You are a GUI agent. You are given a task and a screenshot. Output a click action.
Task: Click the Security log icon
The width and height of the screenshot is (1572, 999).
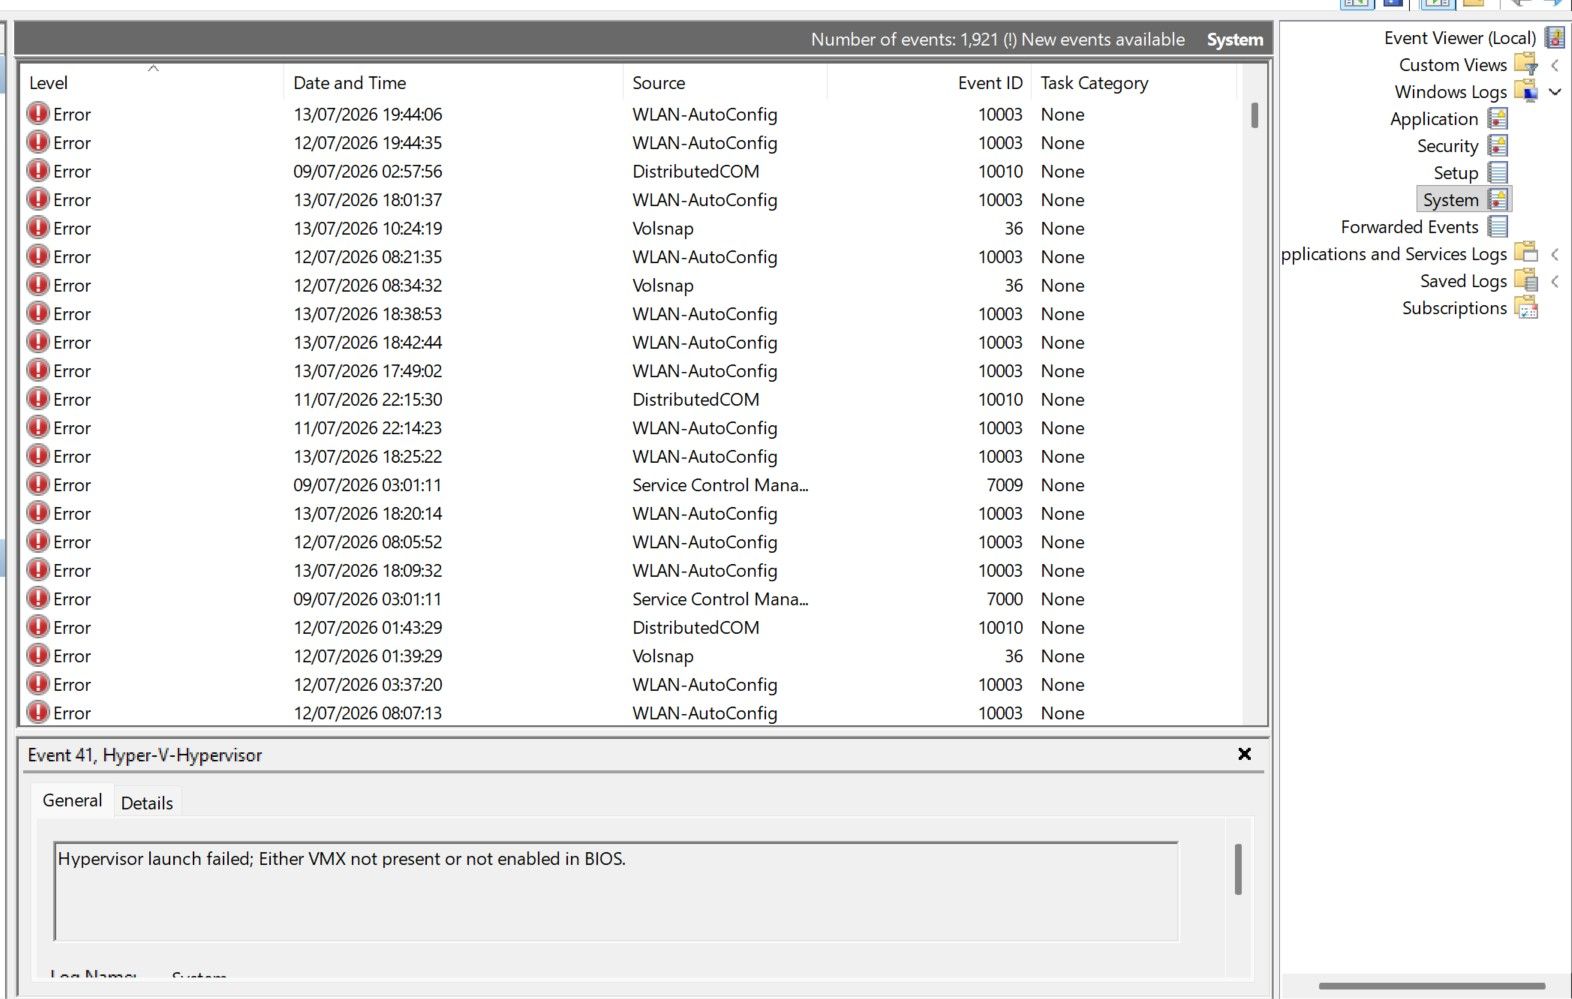click(x=1497, y=146)
